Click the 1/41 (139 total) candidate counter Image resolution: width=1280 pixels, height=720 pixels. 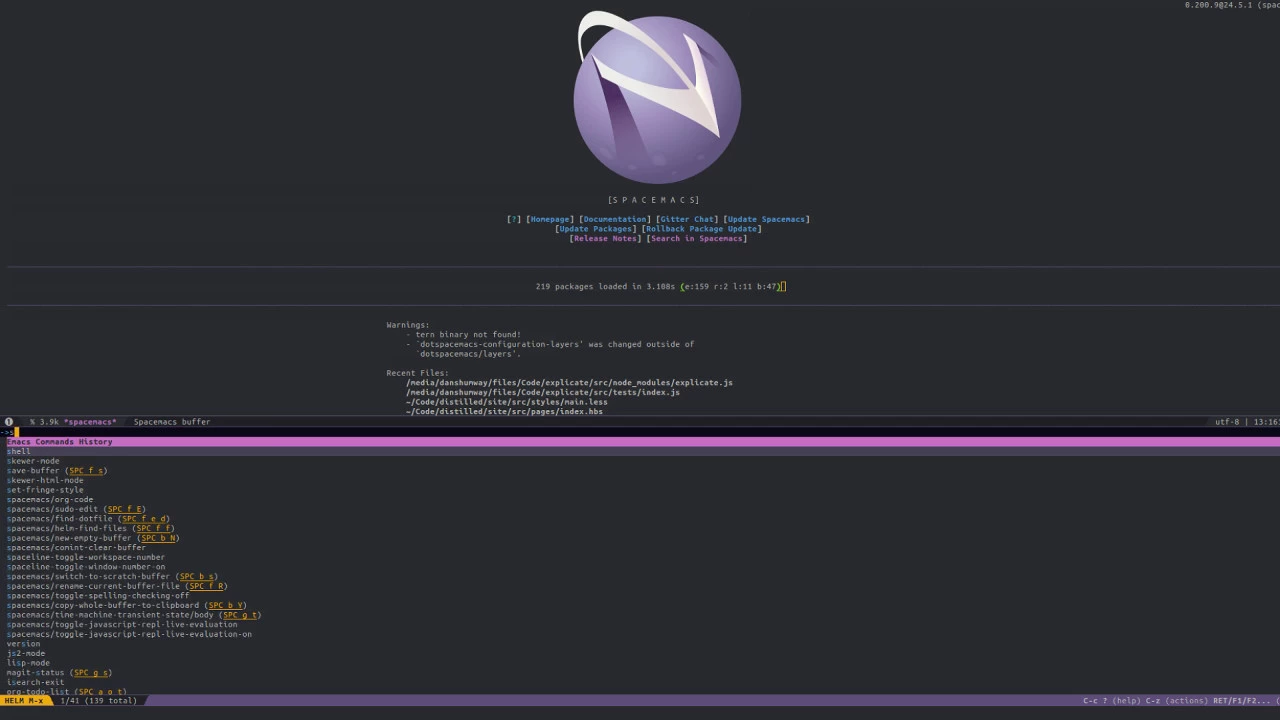click(98, 701)
